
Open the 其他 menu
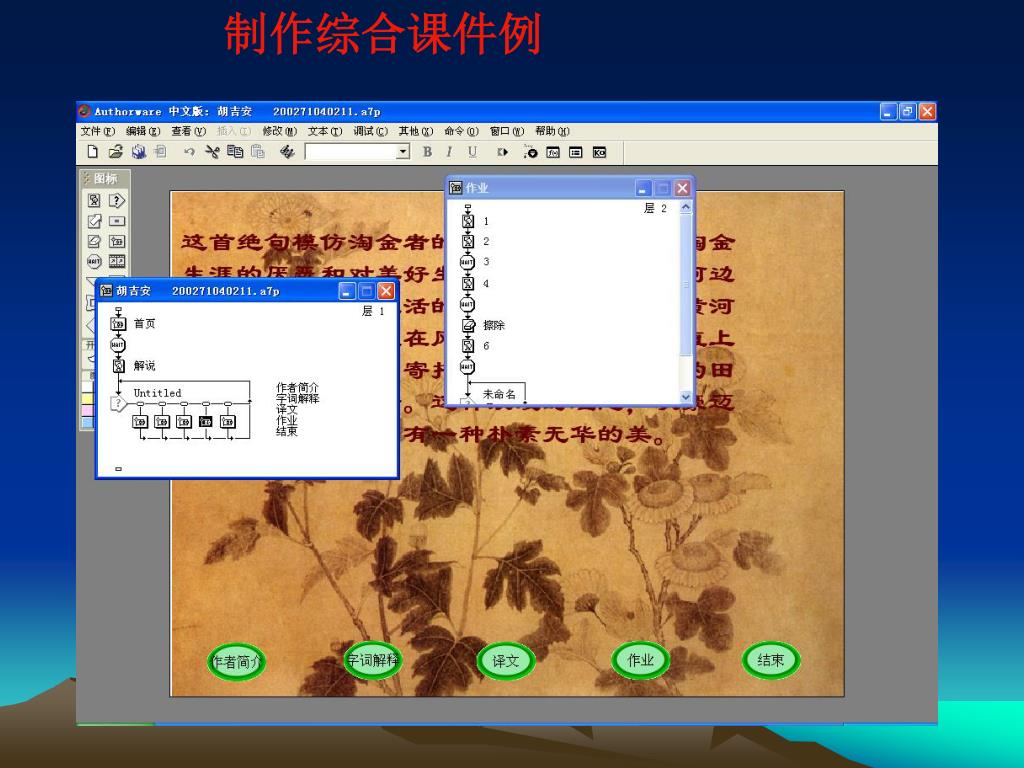click(x=415, y=131)
